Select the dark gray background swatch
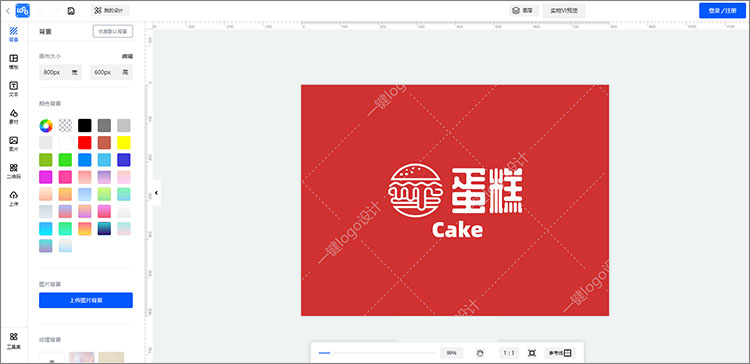 104,126
